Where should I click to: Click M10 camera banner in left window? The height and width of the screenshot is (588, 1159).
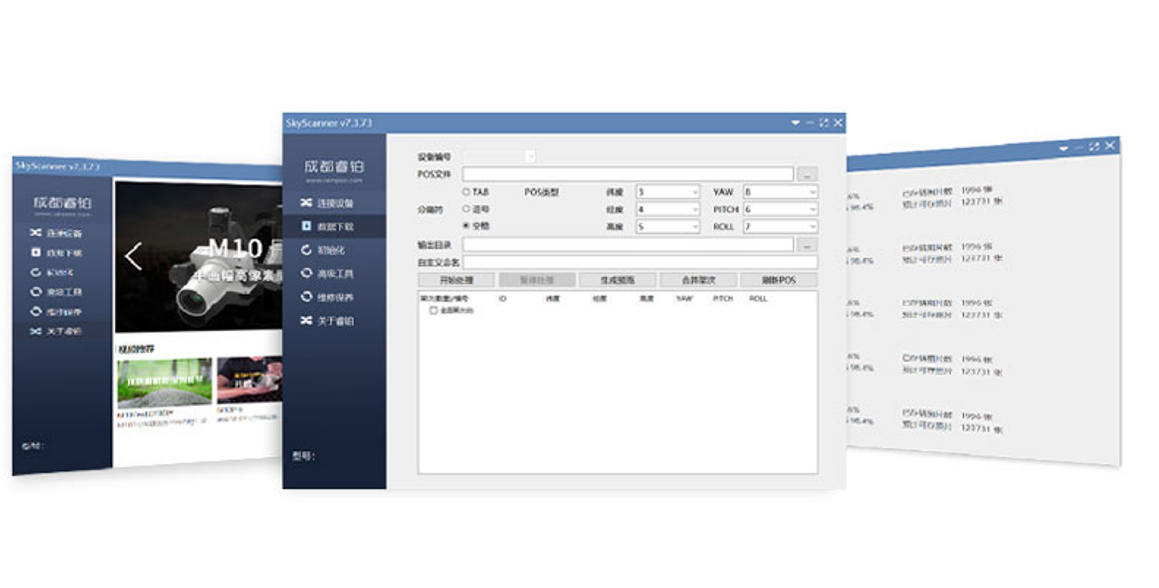pyautogui.click(x=198, y=258)
